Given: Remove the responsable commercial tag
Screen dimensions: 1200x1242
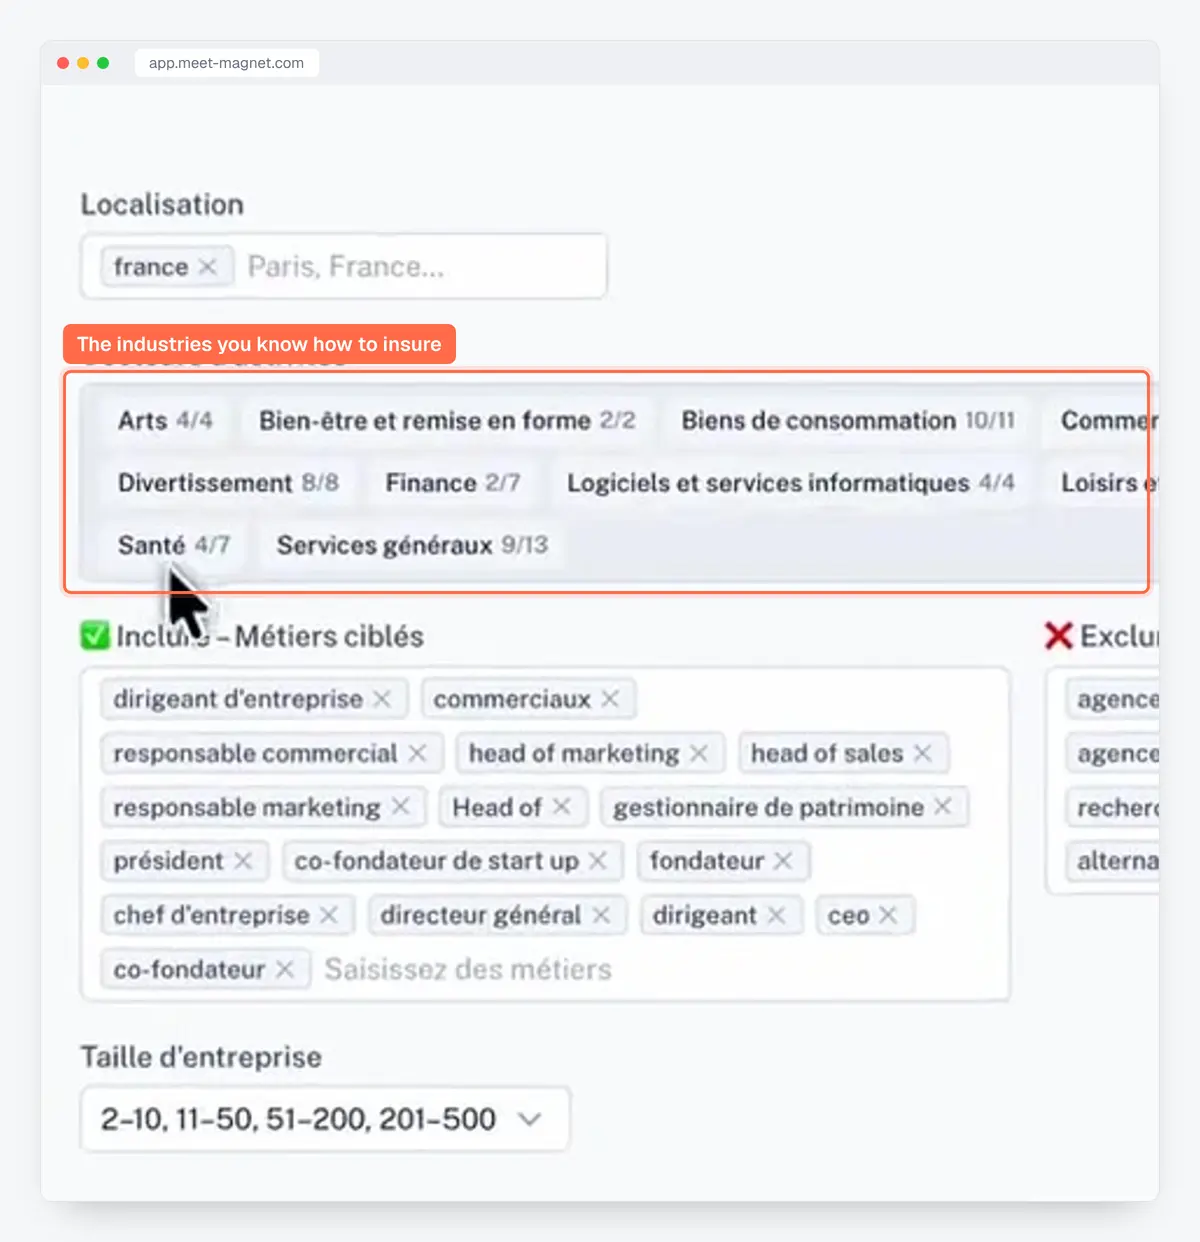Looking at the screenshot, I should [x=418, y=753].
